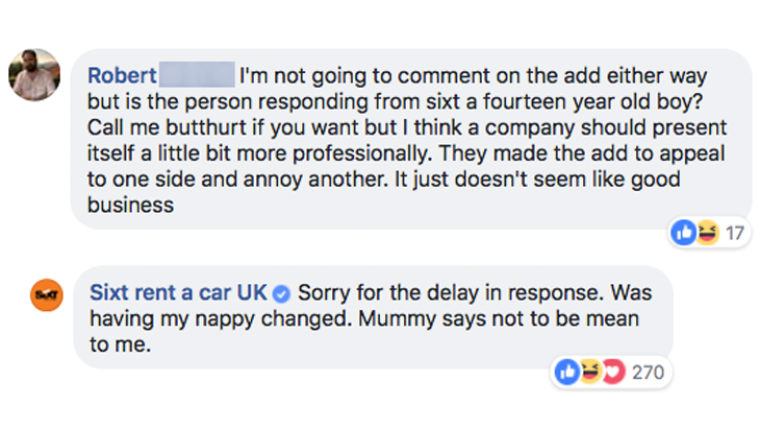Open the Sixt rent a car UK page link
The width and height of the screenshot is (760, 428).
point(178,293)
